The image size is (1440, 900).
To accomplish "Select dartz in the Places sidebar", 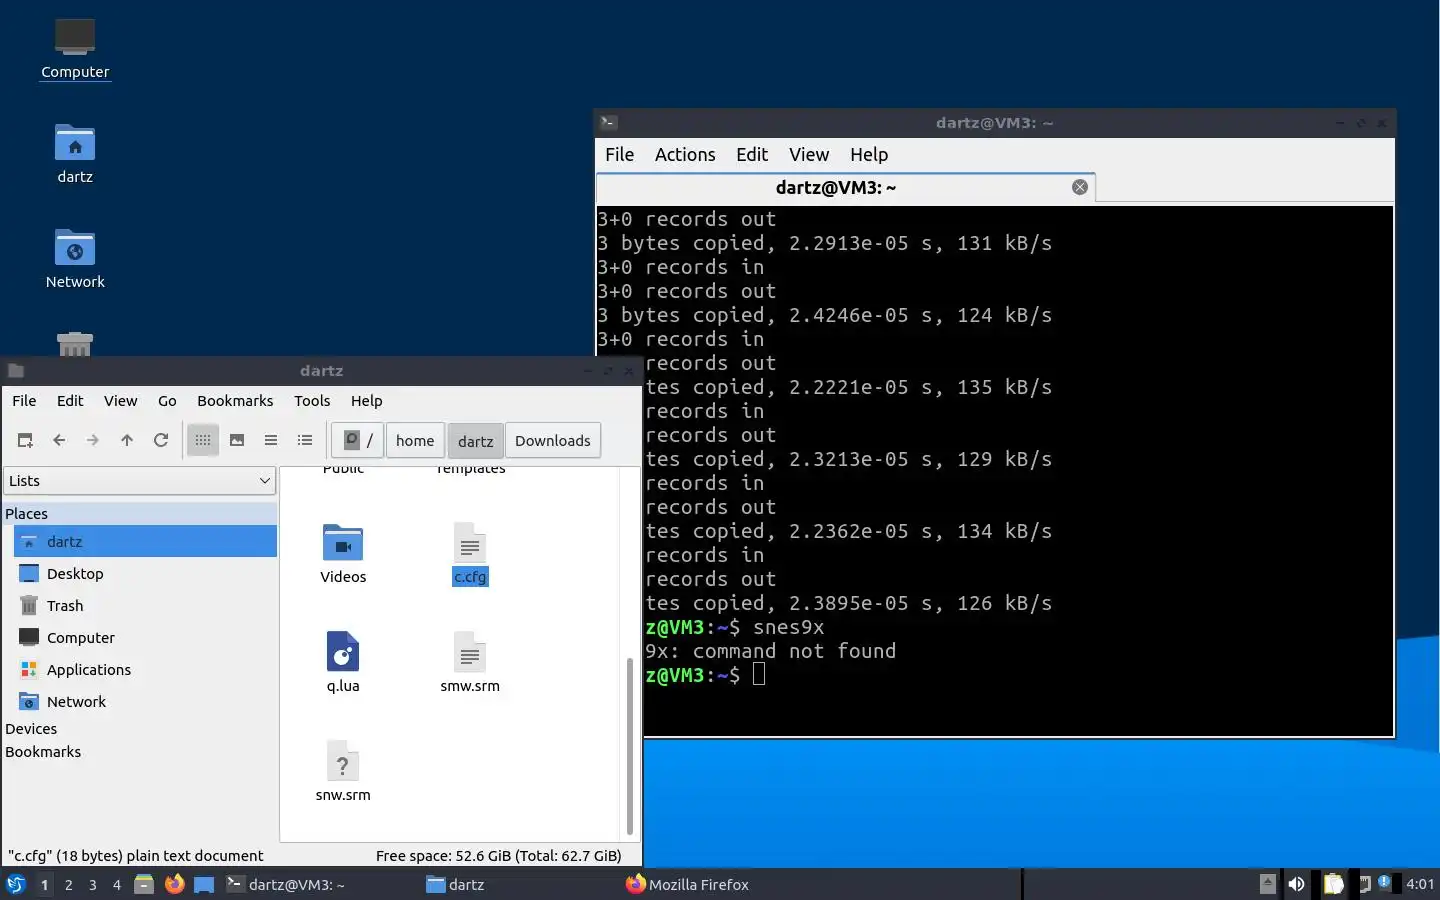I will pos(145,541).
